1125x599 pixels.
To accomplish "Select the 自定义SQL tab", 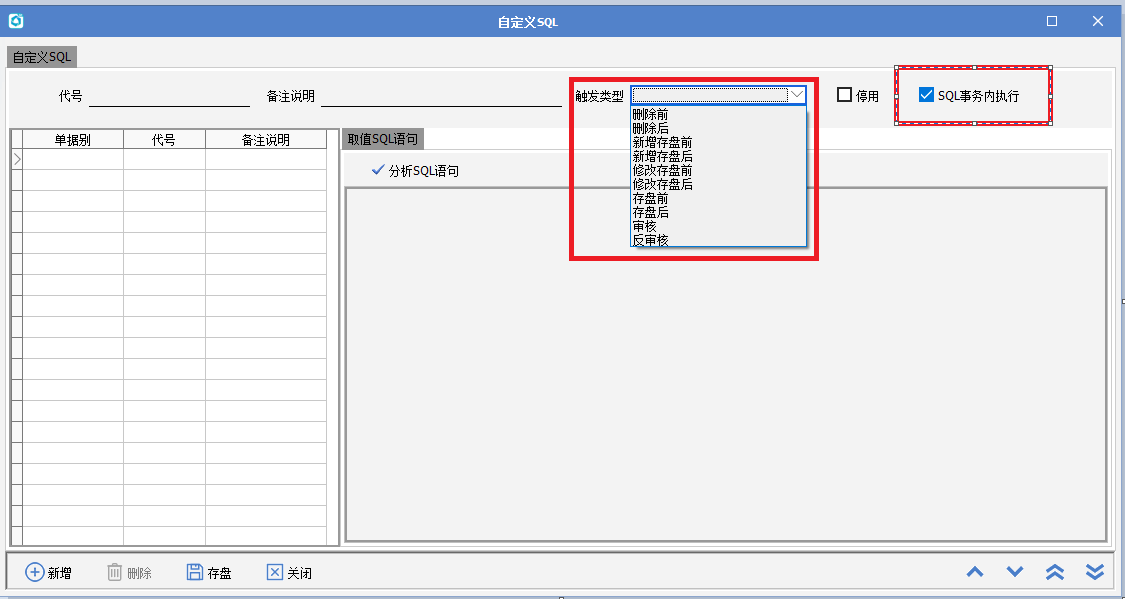I will point(42,57).
